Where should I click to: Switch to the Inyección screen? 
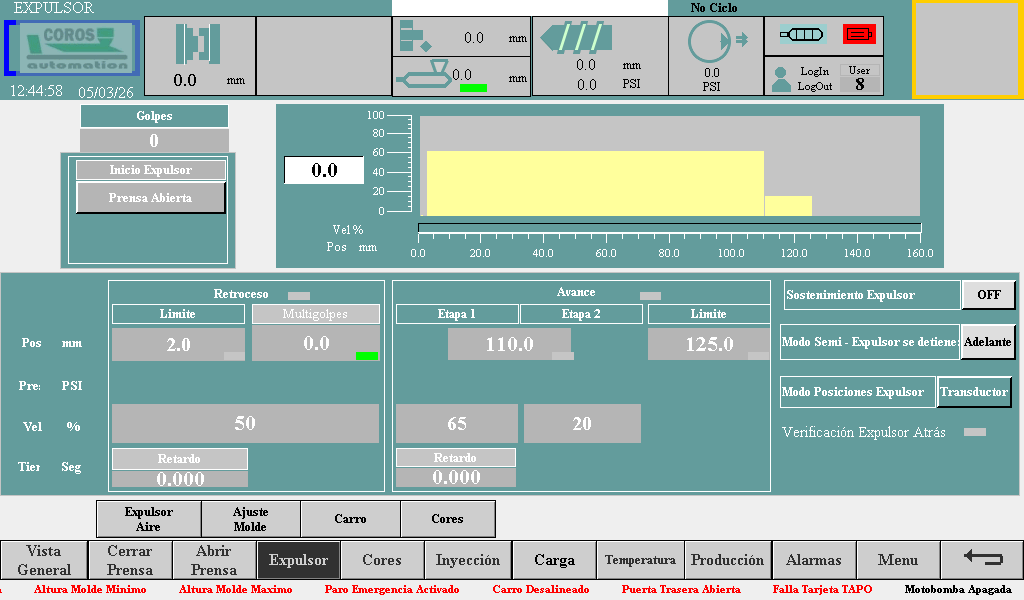click(468, 560)
